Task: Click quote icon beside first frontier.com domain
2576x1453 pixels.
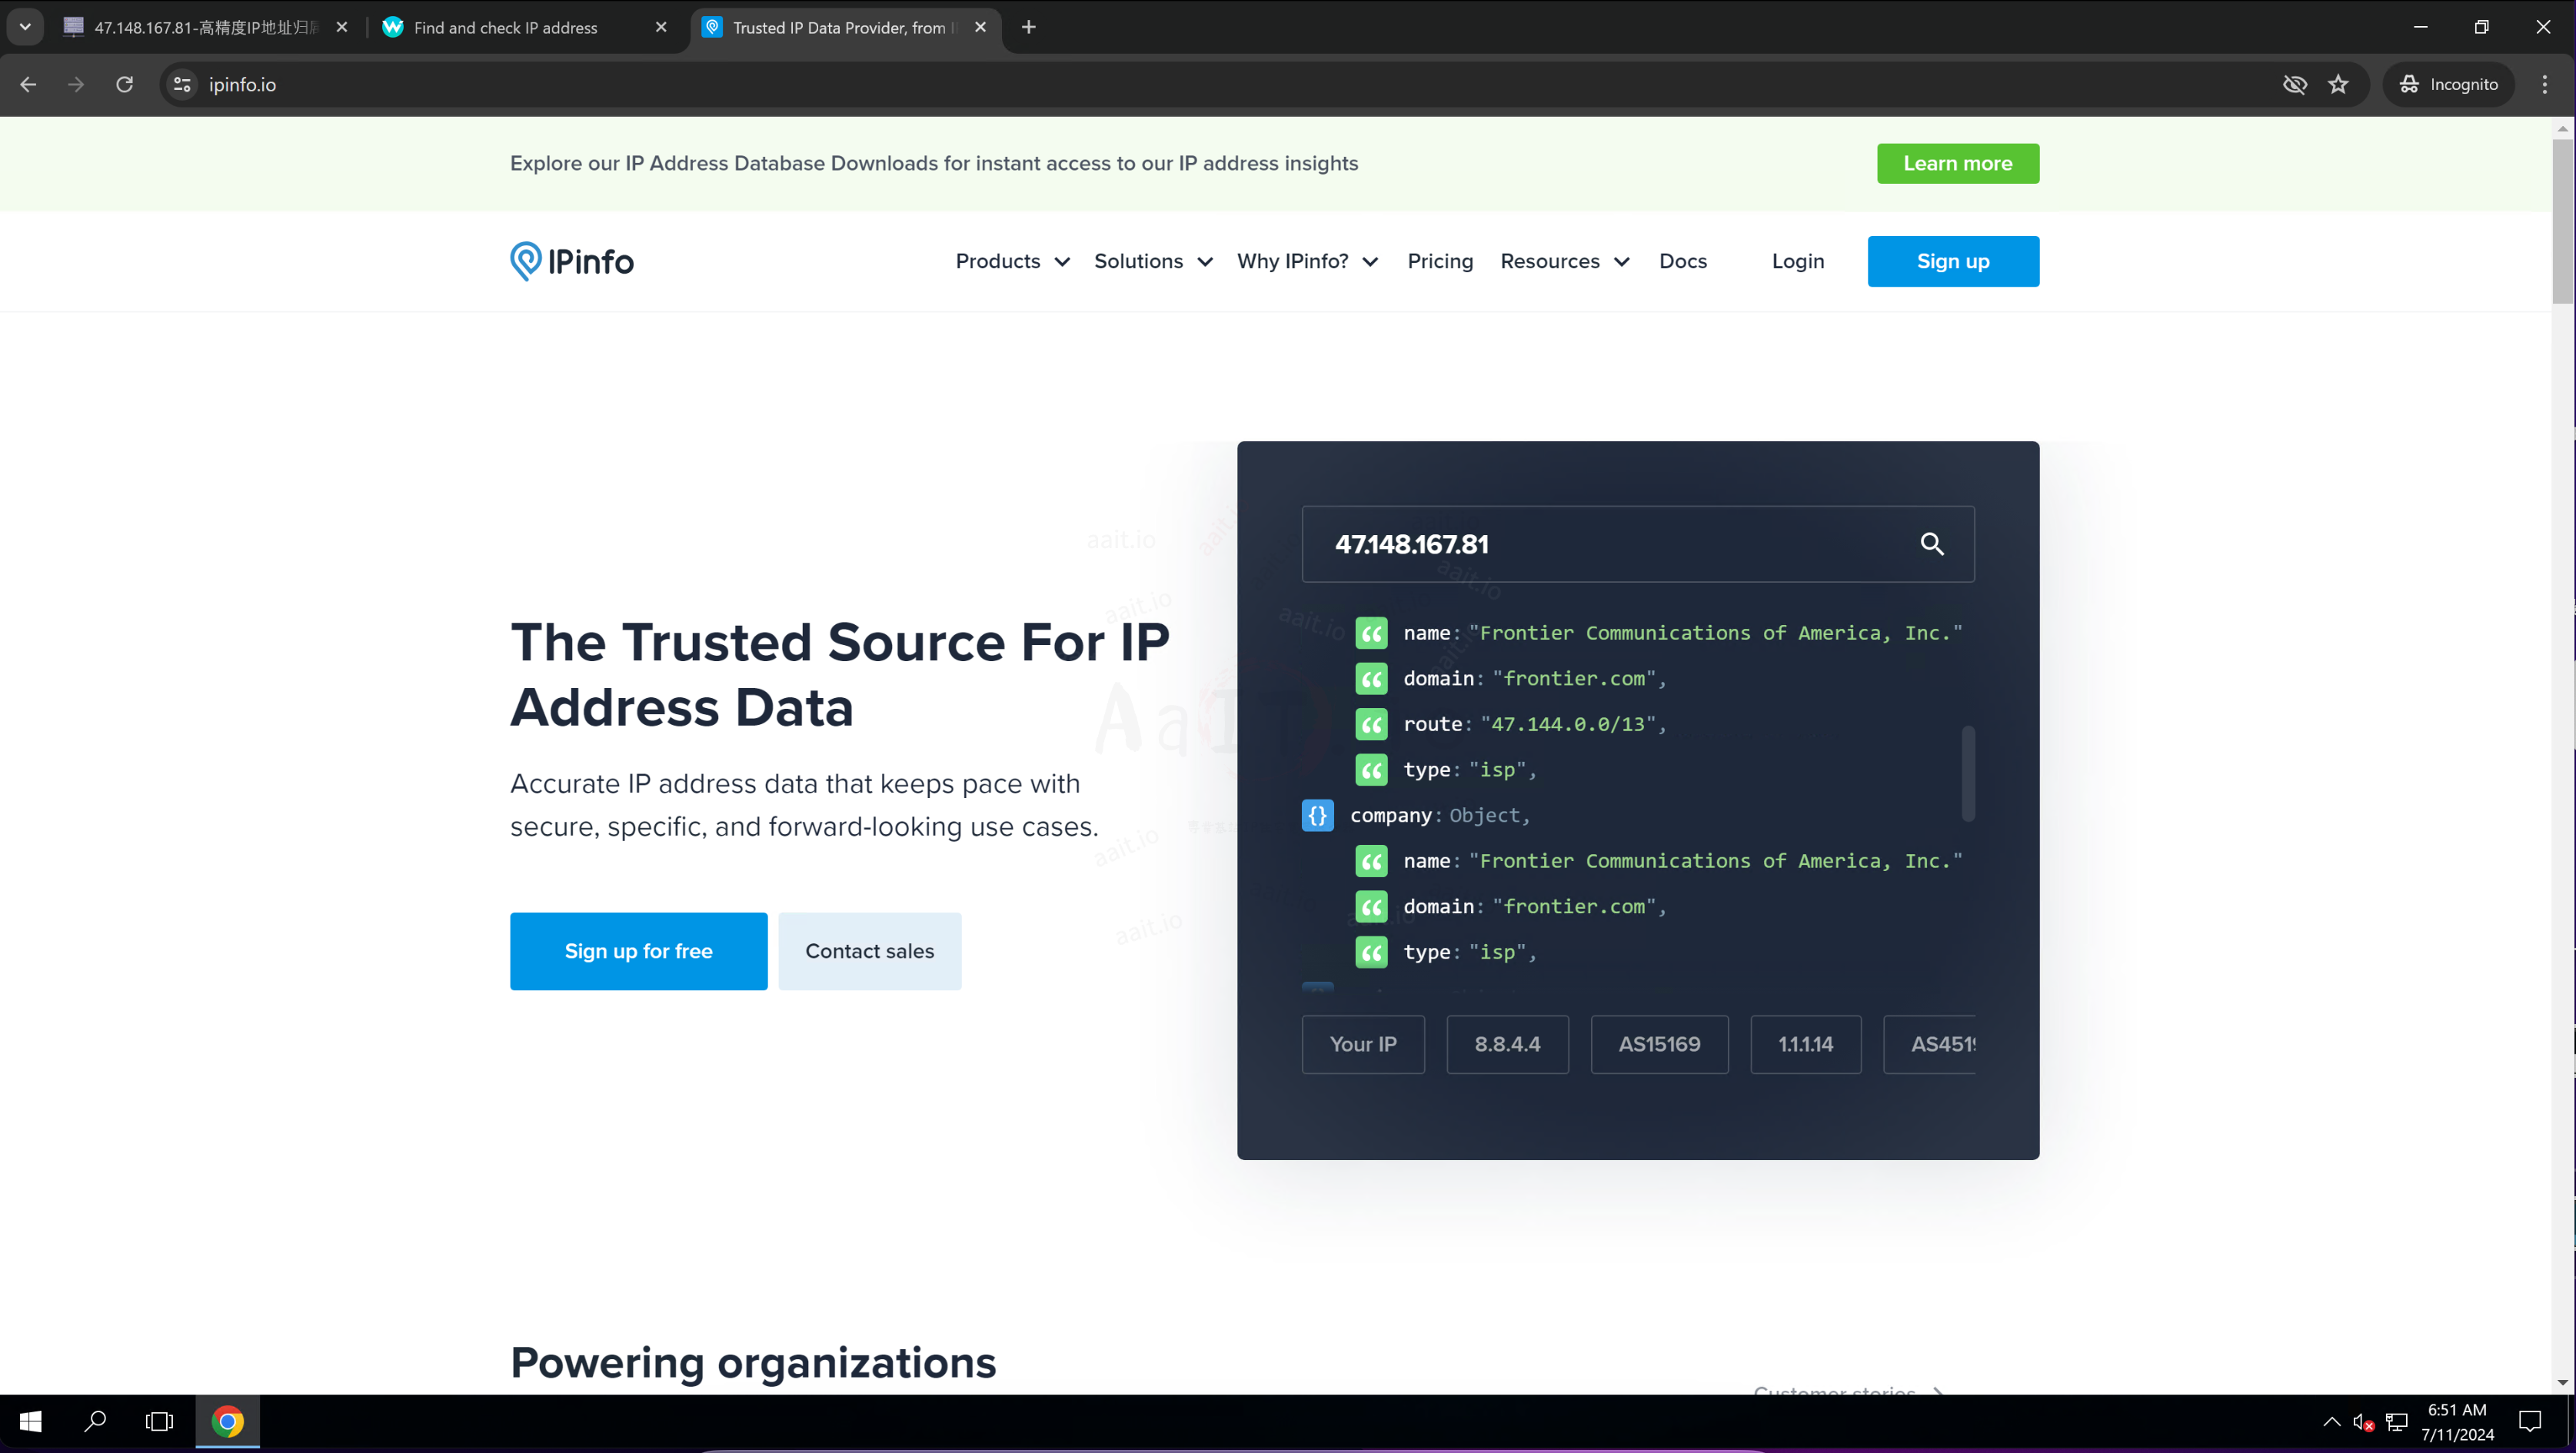Action: click(x=1371, y=679)
